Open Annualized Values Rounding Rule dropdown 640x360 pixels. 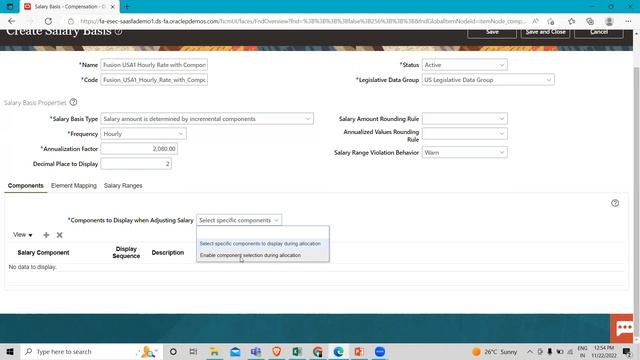(x=465, y=133)
